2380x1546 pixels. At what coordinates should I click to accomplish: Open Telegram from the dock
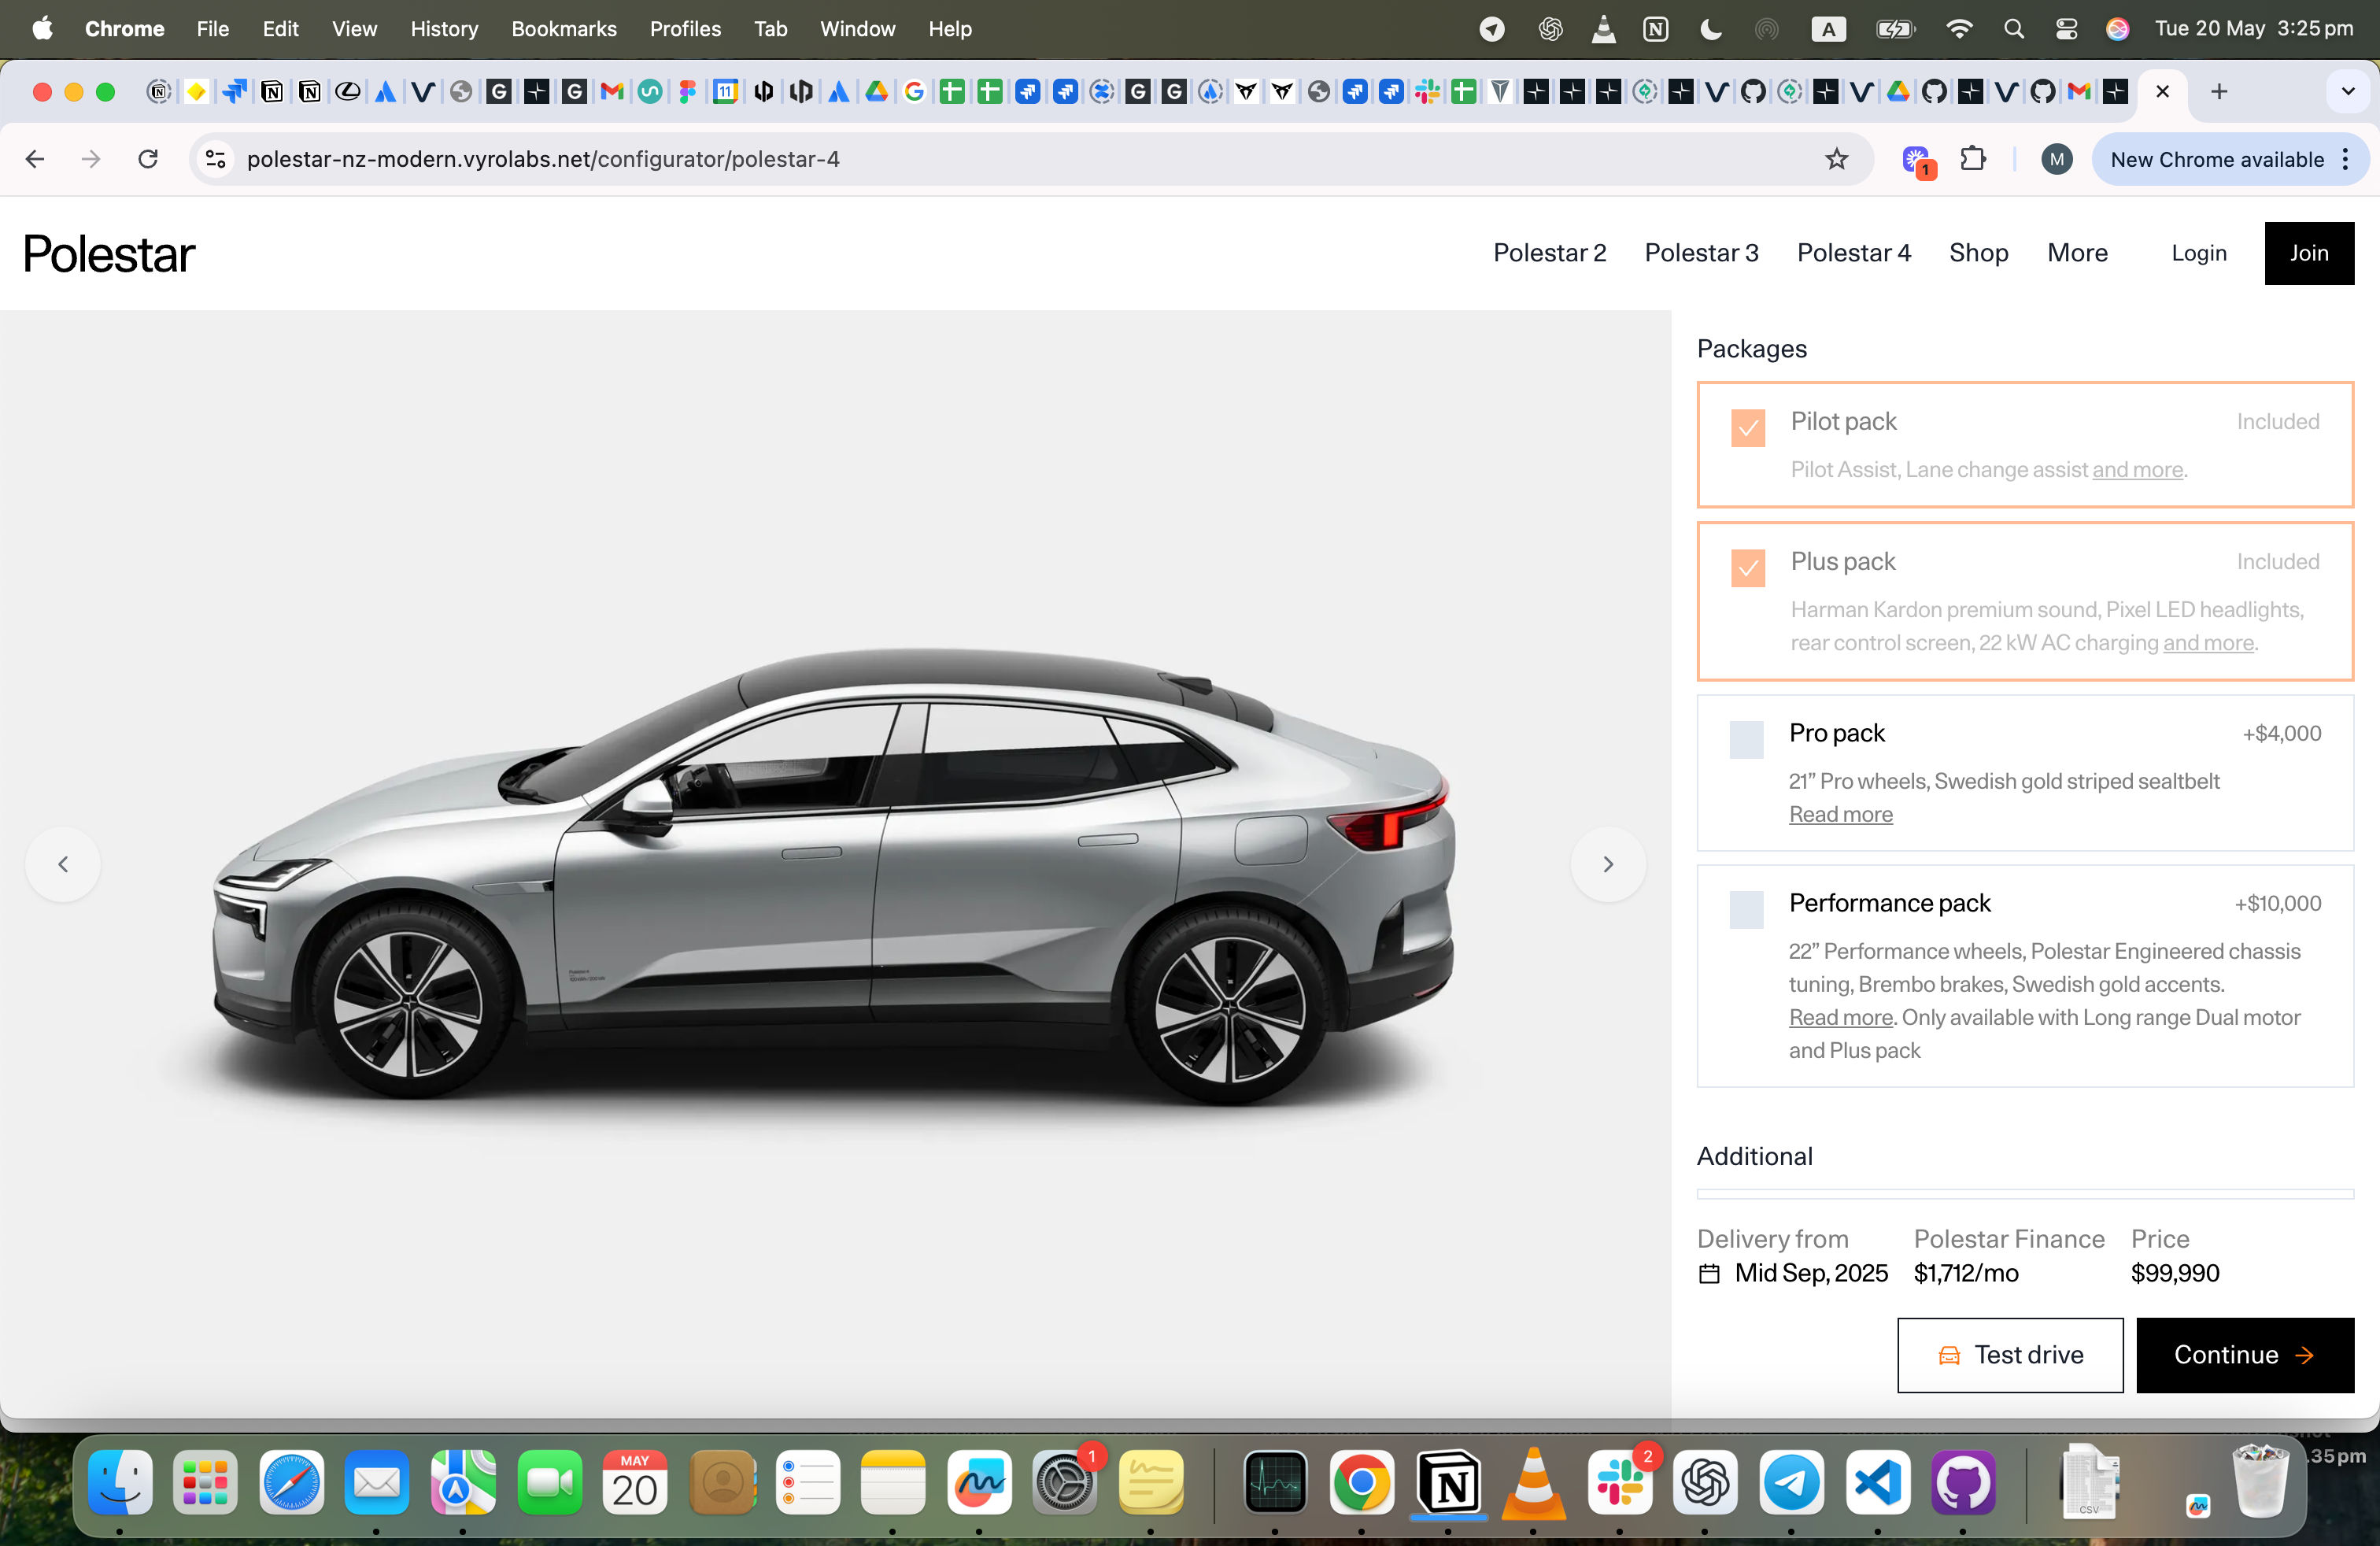tap(1791, 1482)
